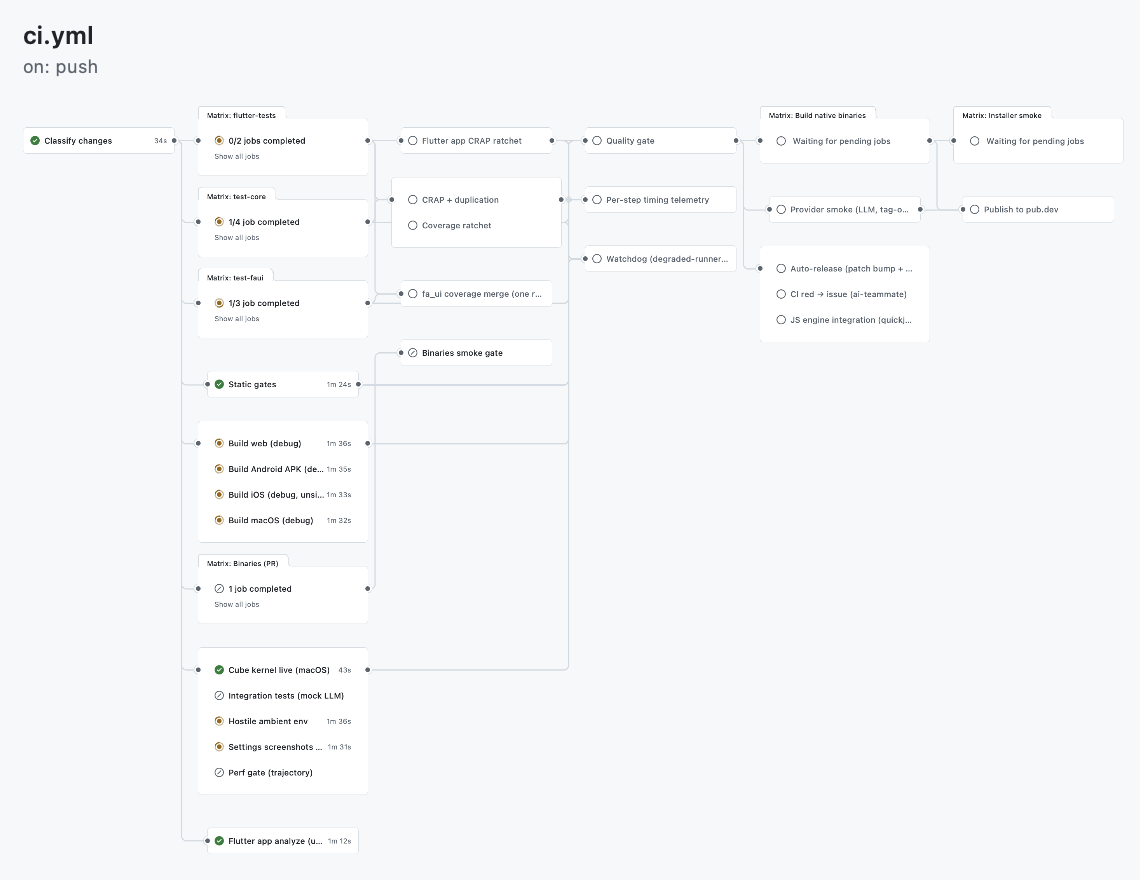
Task: Expand Show all jobs under test-core matrix
Action: tap(236, 238)
